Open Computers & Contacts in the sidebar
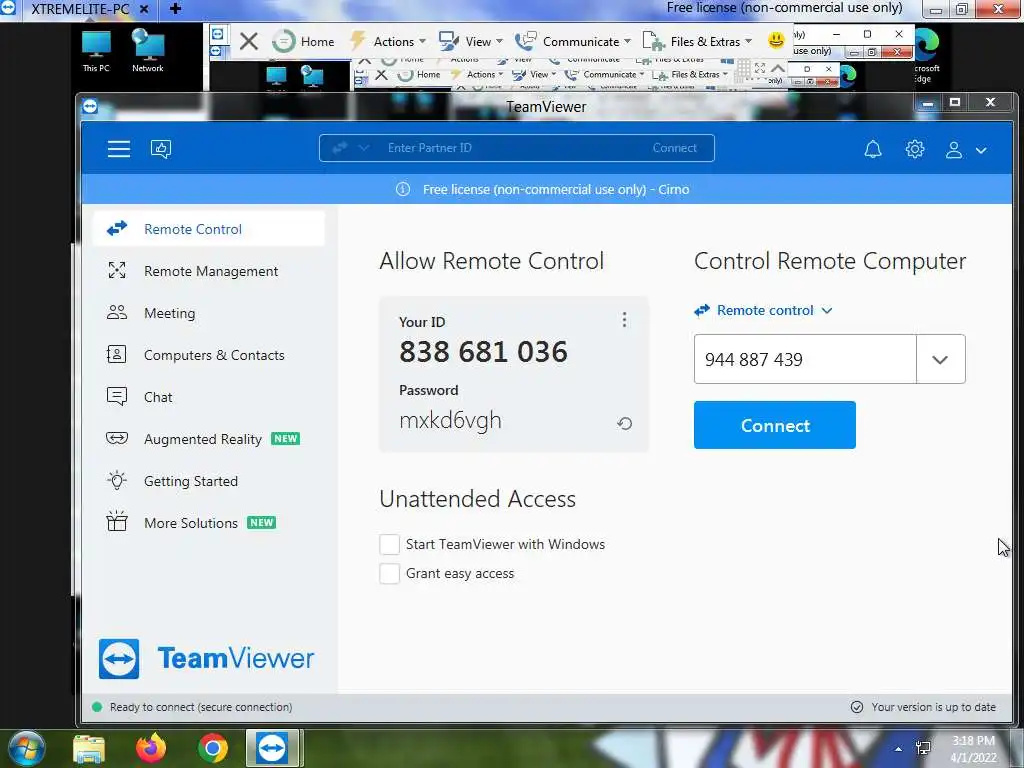Screen dimensions: 1024x768 pyautogui.click(x=209, y=355)
